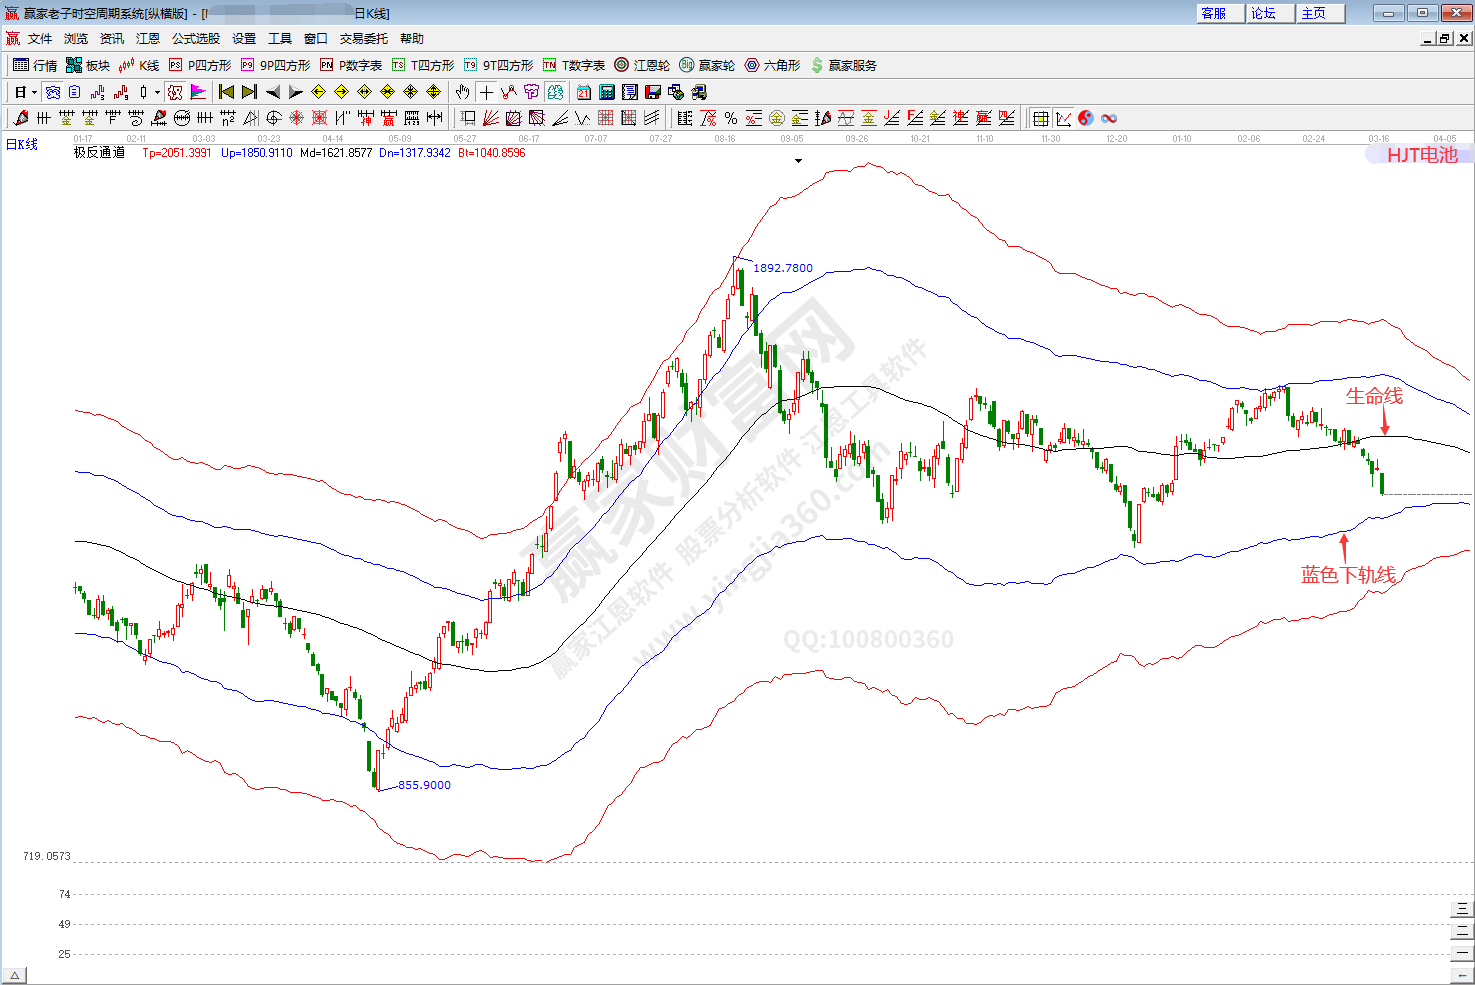Open the 江恩 menu
Image resolution: width=1475 pixels, height=985 pixels.
click(148, 39)
